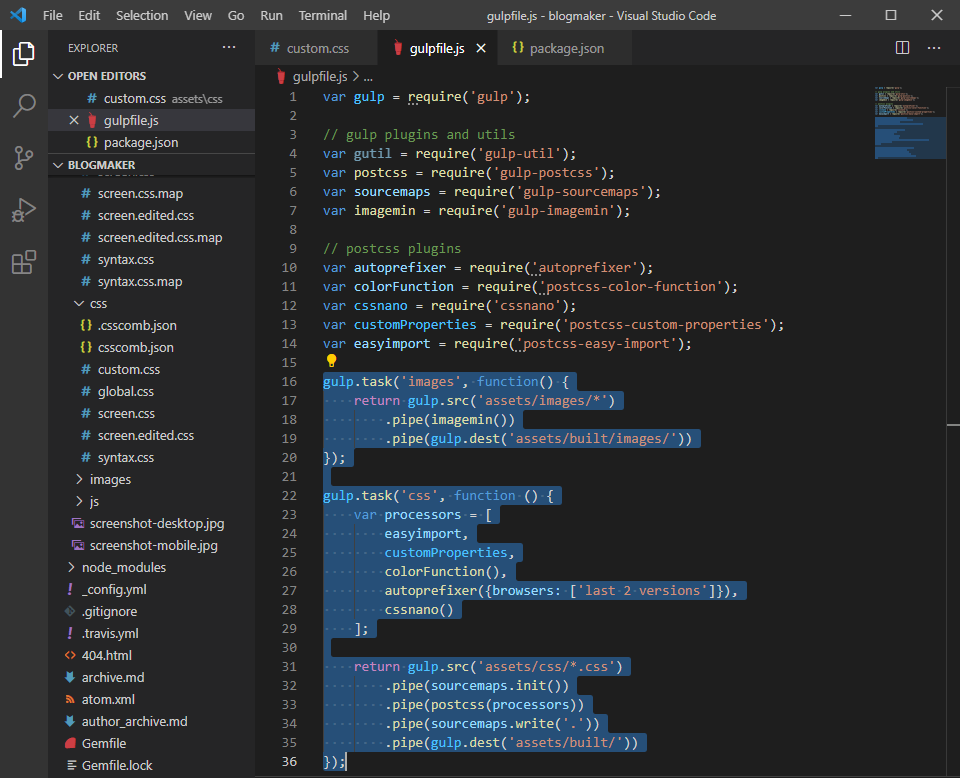Open the Selection menu
This screenshot has width=960, height=778.
[142, 15]
